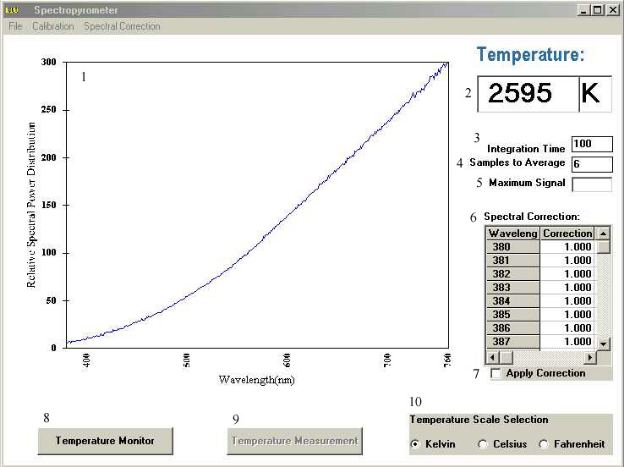Open the File menu
Viewport: 624px width, 467px height.
pyautogui.click(x=16, y=26)
